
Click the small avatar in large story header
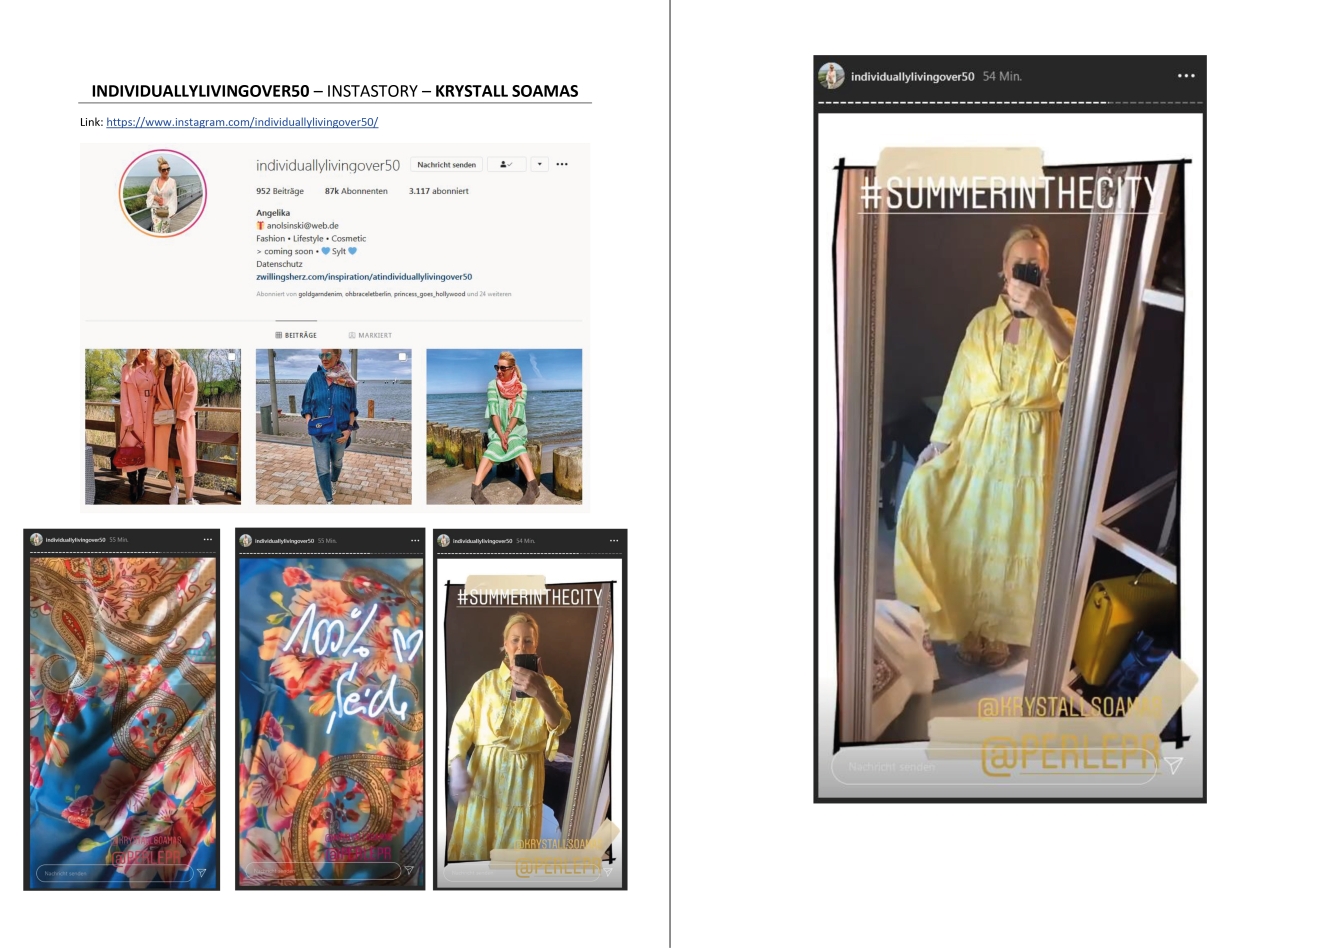[831, 76]
